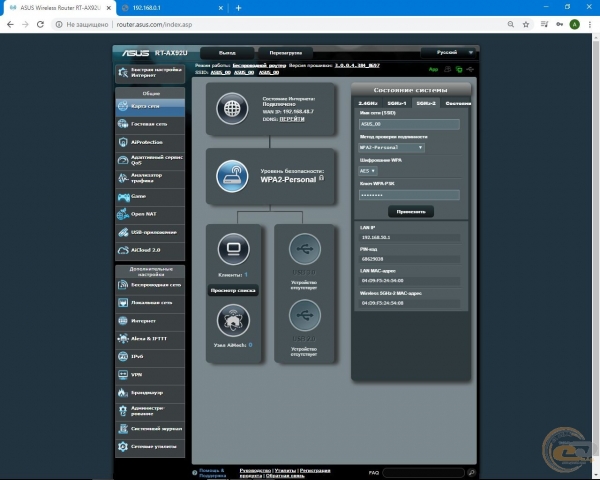This screenshot has width=600, height=480.
Task: Click the FAQ search input box
Action: point(423,473)
